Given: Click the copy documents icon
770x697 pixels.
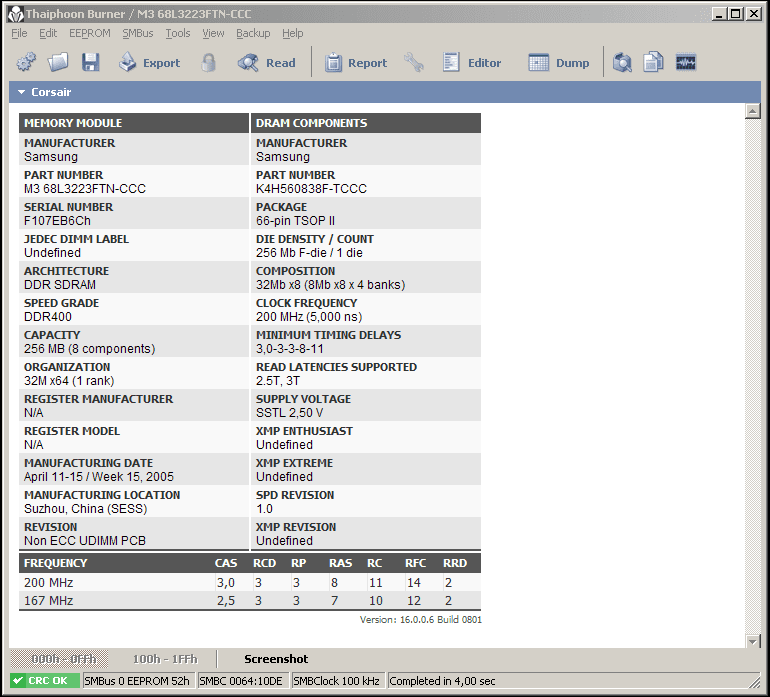Looking at the screenshot, I should (654, 62).
